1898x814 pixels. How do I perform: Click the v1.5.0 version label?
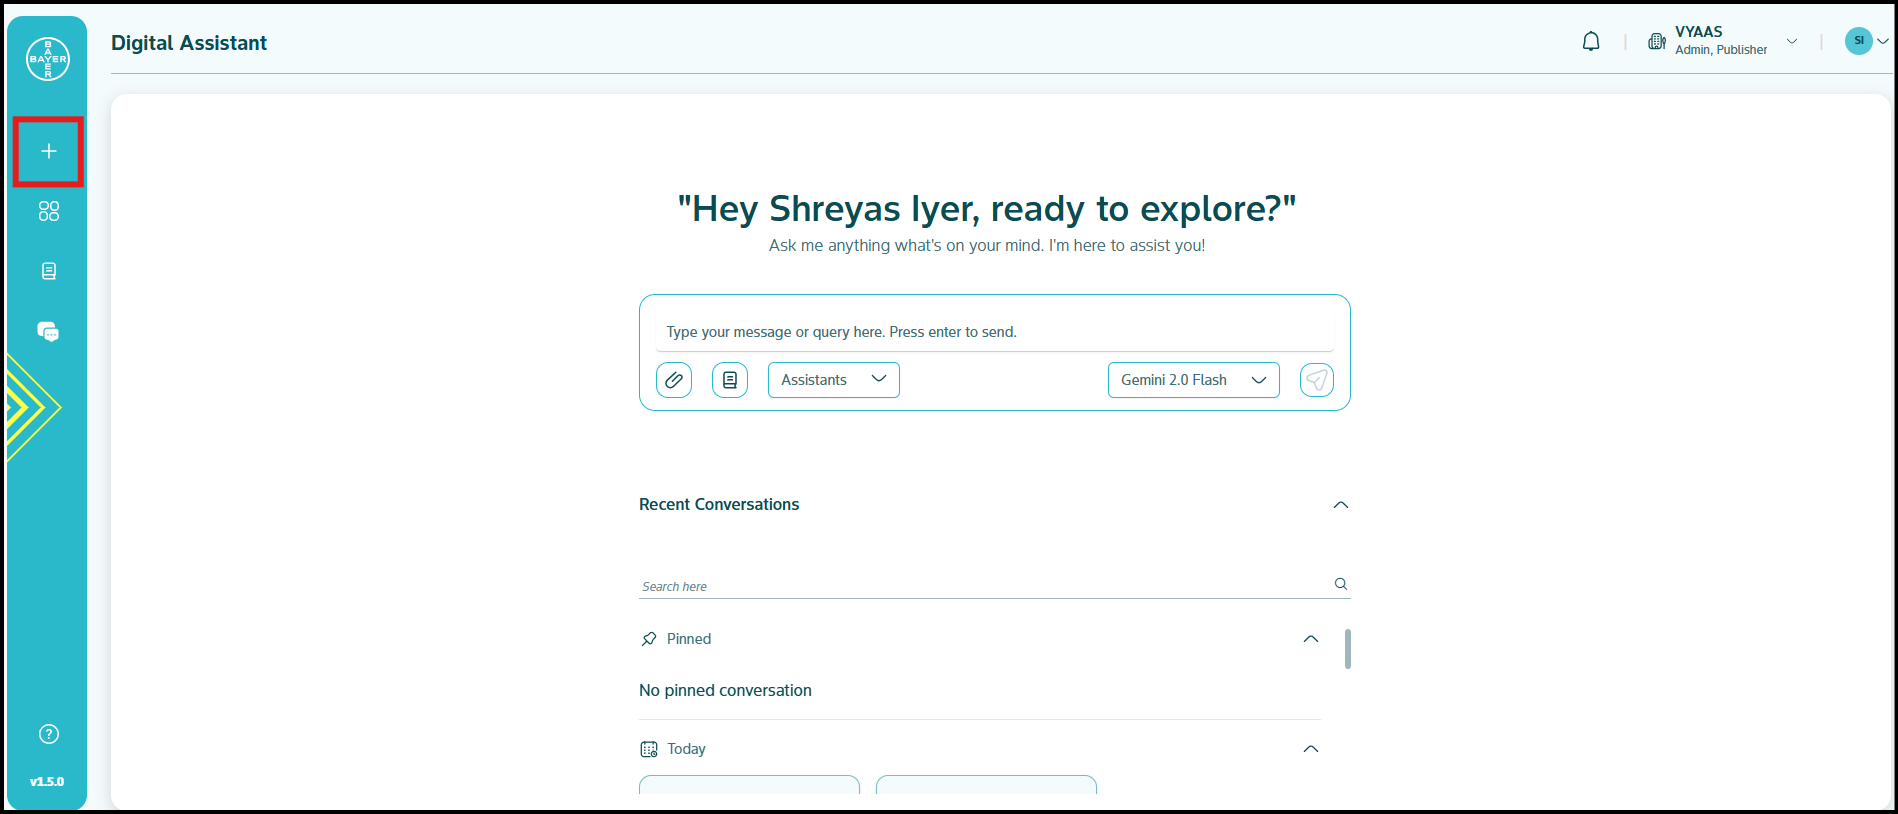pos(47,782)
